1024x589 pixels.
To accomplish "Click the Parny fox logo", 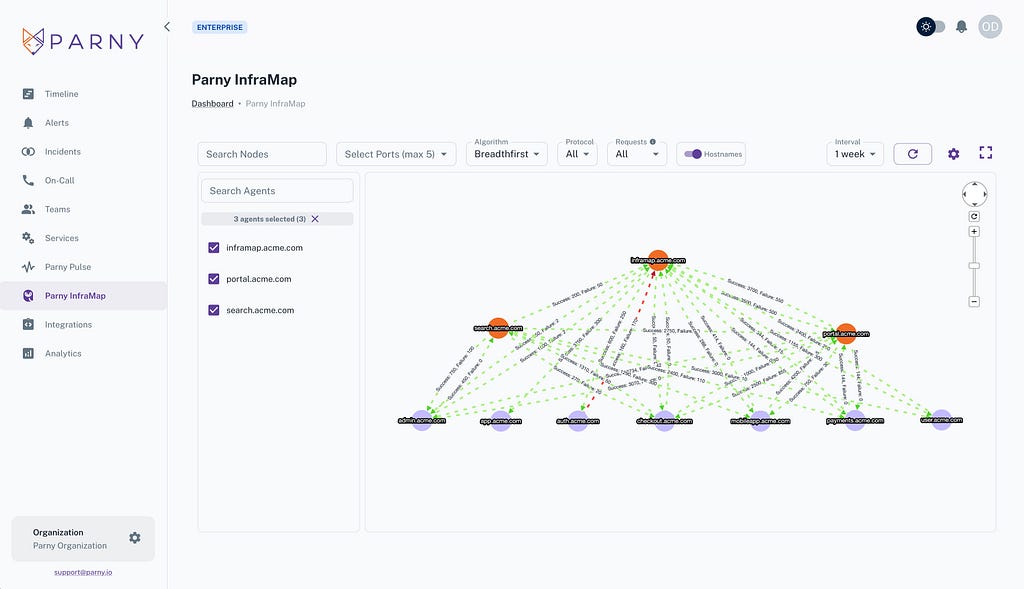I will coord(33,41).
